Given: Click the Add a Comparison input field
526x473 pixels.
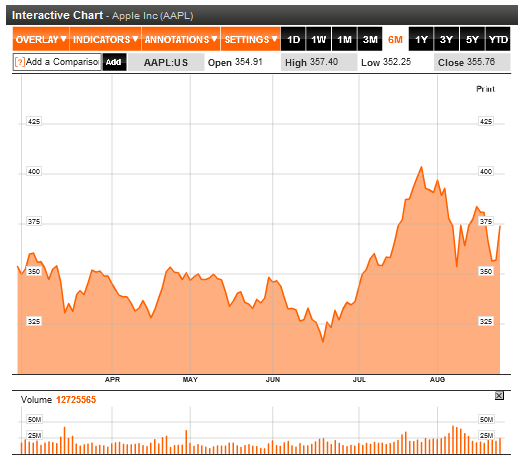Looking at the screenshot, I should tap(57, 62).
